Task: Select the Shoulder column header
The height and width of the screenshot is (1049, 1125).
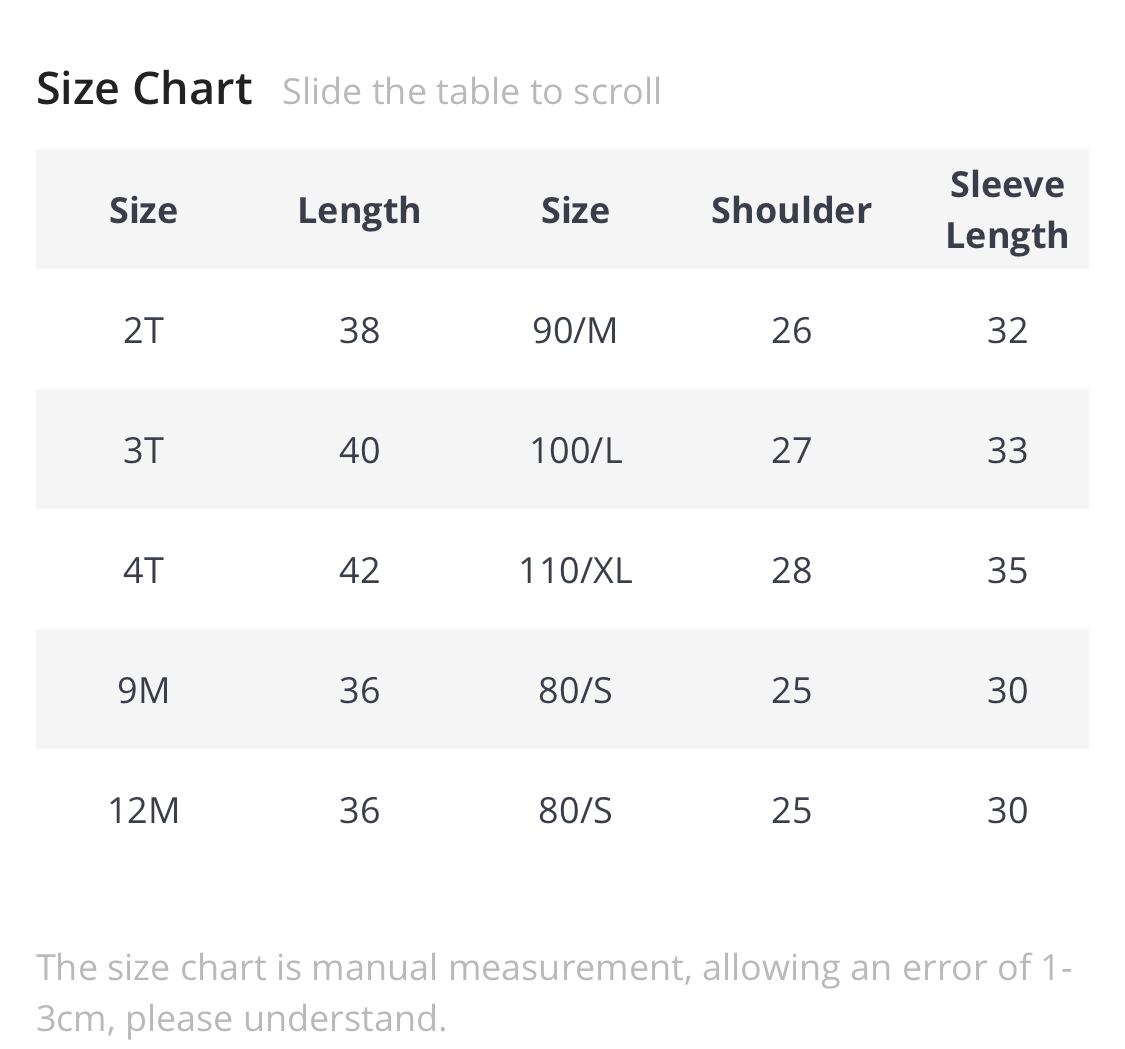Action: point(791,210)
